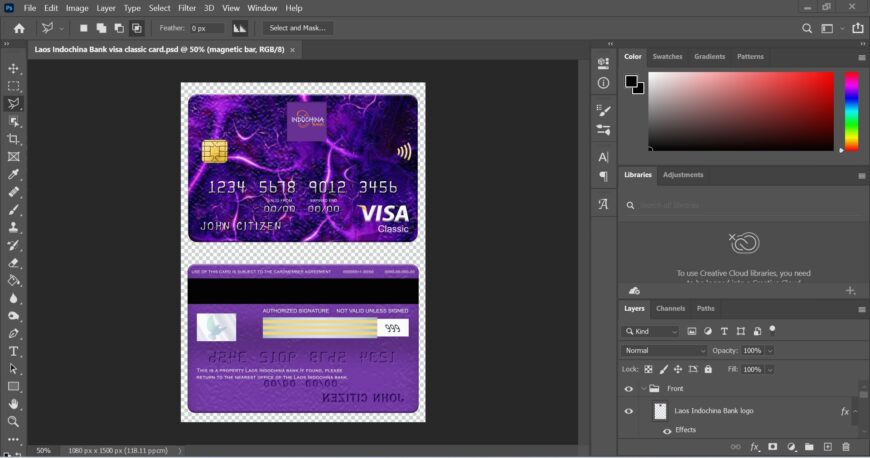Collapse the Front group
Screen dimensions: 870x458
coord(644,389)
